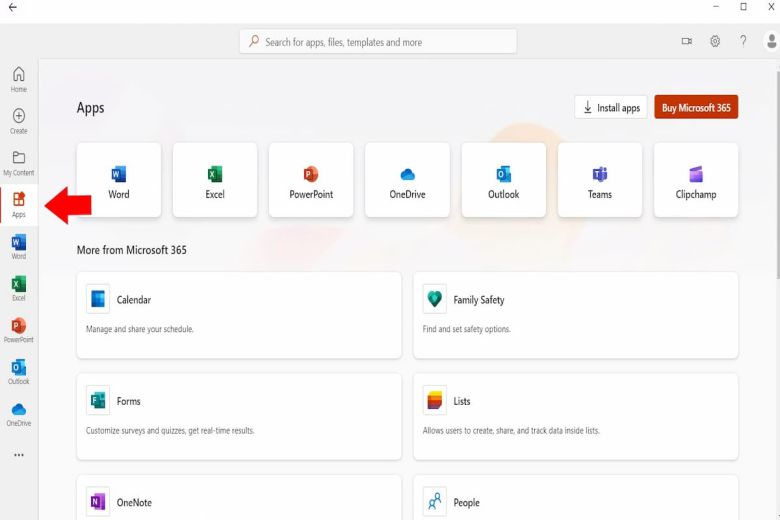The width and height of the screenshot is (780, 520).
Task: Expand more apps via ellipsis in sidebar
Action: click(x=18, y=455)
